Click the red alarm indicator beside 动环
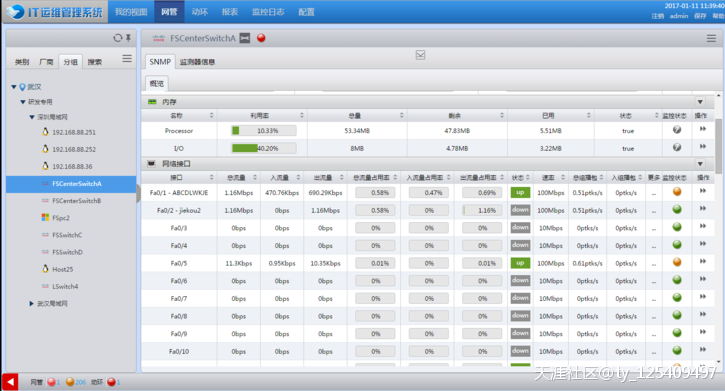 (x=111, y=382)
